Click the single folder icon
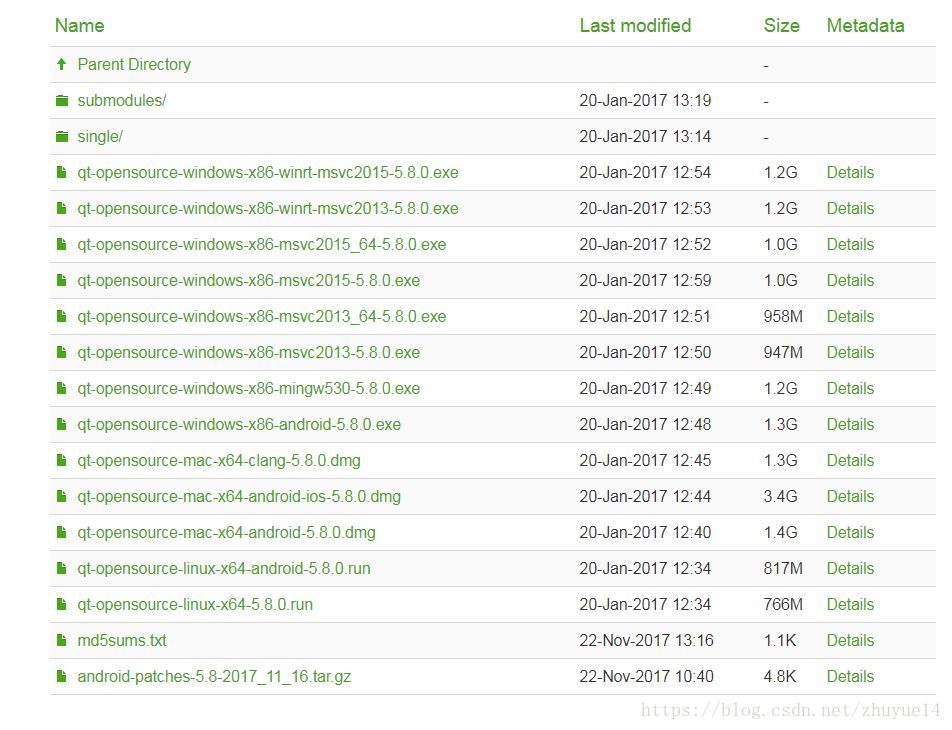The image size is (952, 730). [x=62, y=136]
